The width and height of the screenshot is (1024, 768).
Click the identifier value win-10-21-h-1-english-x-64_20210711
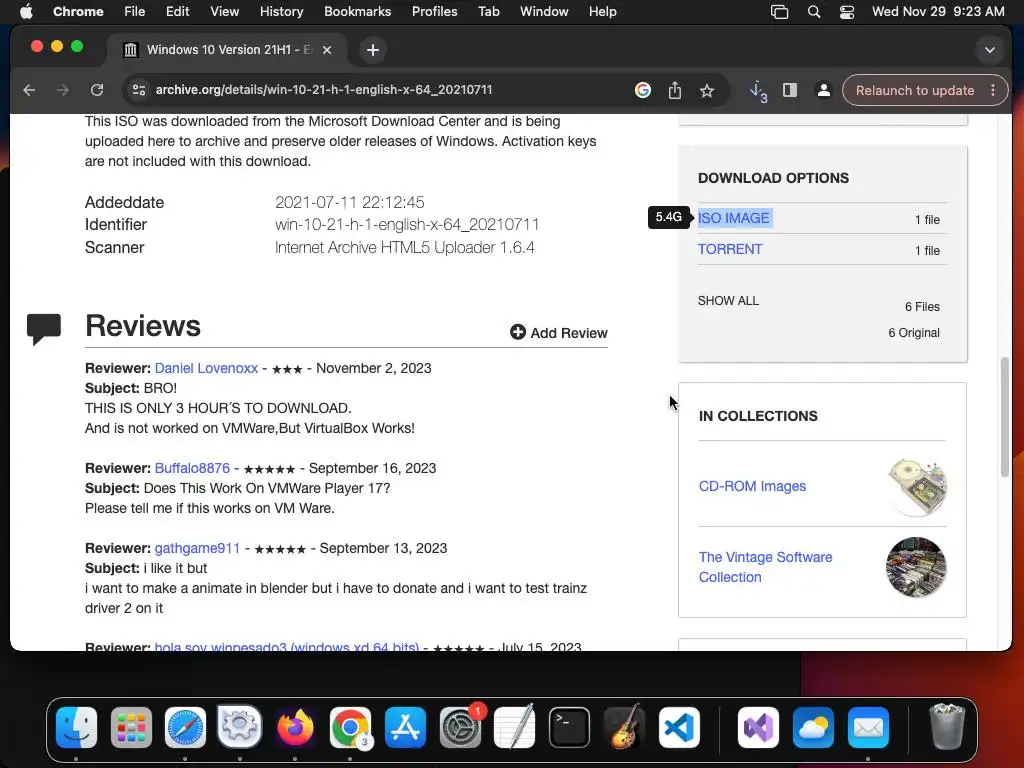(x=407, y=225)
